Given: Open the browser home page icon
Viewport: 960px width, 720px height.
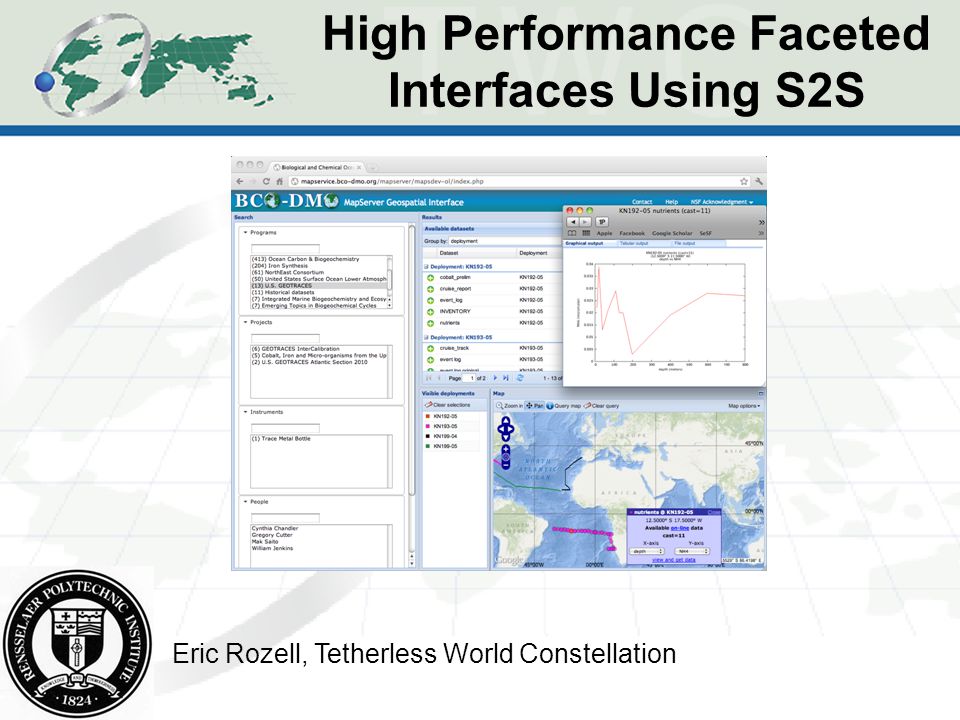Looking at the screenshot, I should (x=279, y=181).
